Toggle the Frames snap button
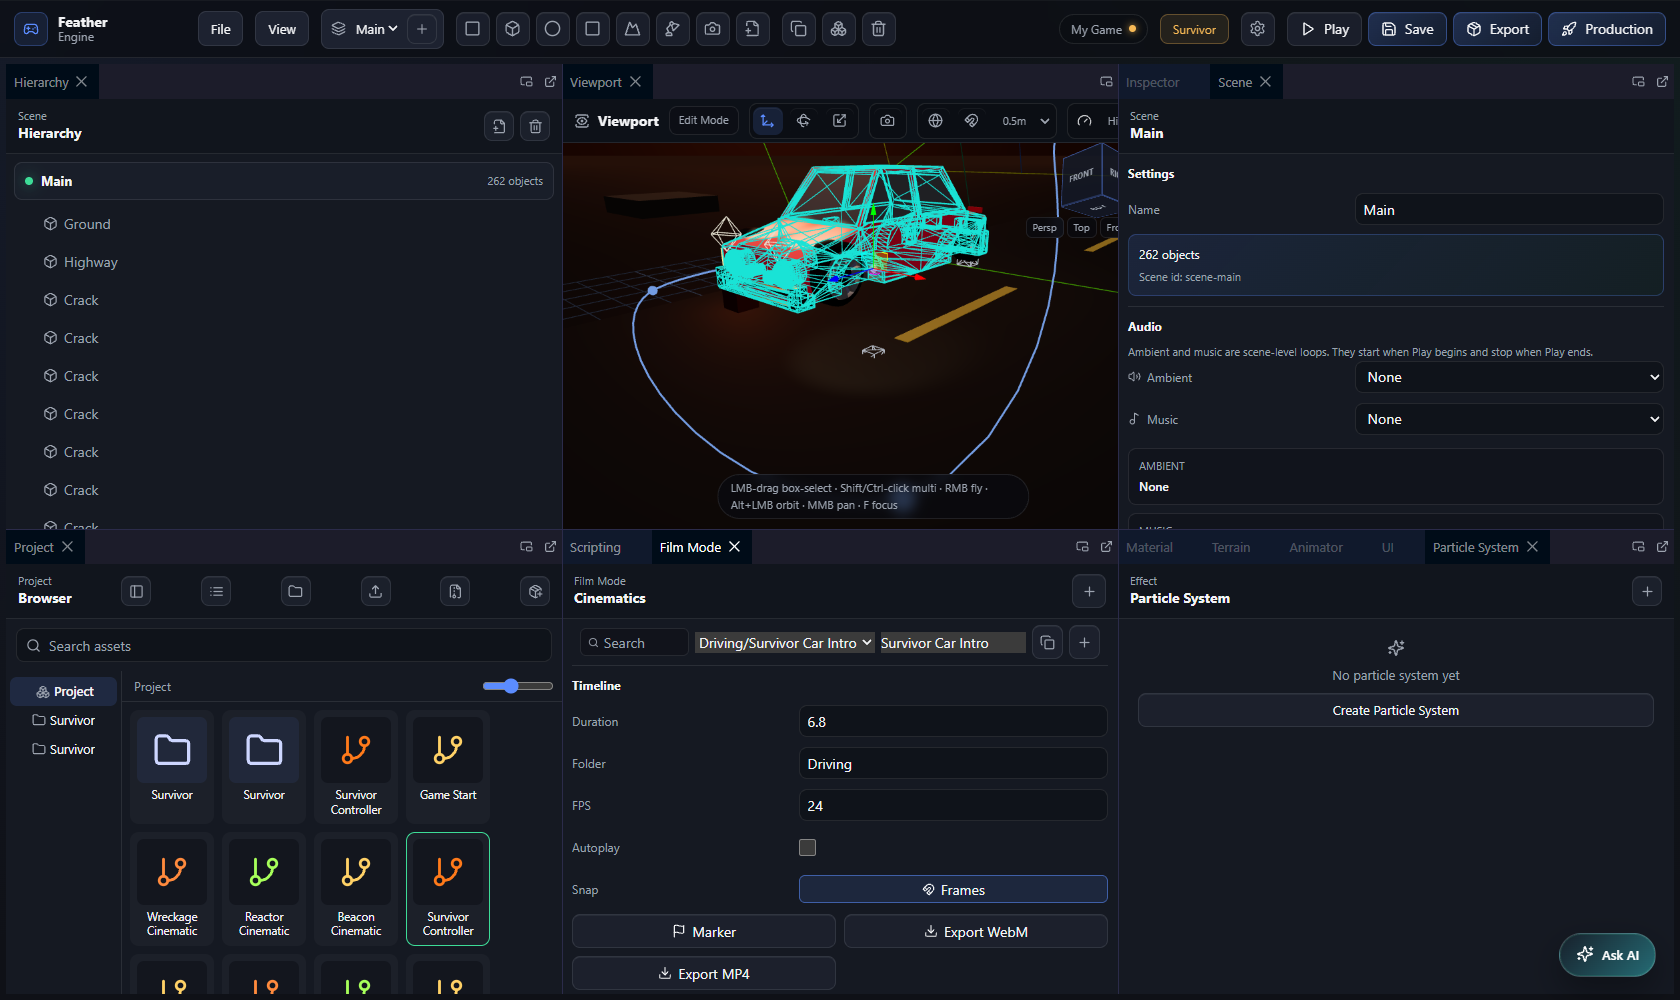Viewport: 1680px width, 1000px height. pos(953,889)
